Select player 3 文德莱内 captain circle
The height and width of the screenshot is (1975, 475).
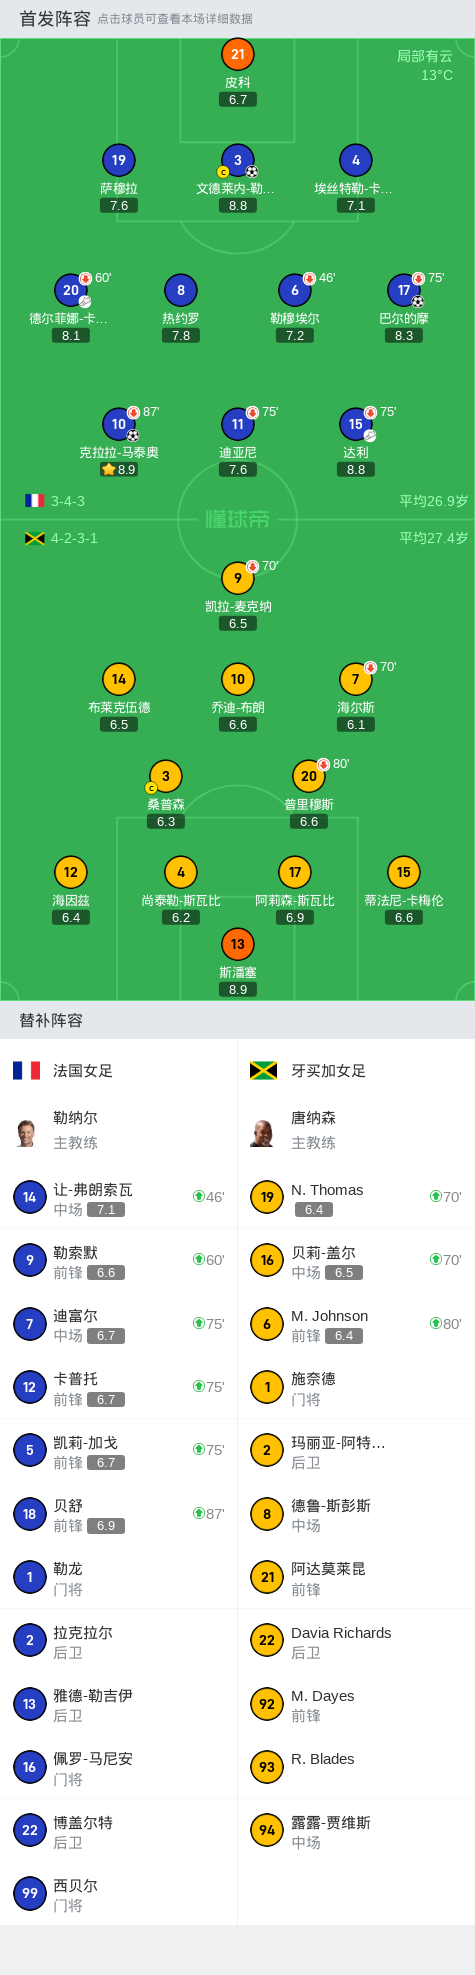[237, 160]
